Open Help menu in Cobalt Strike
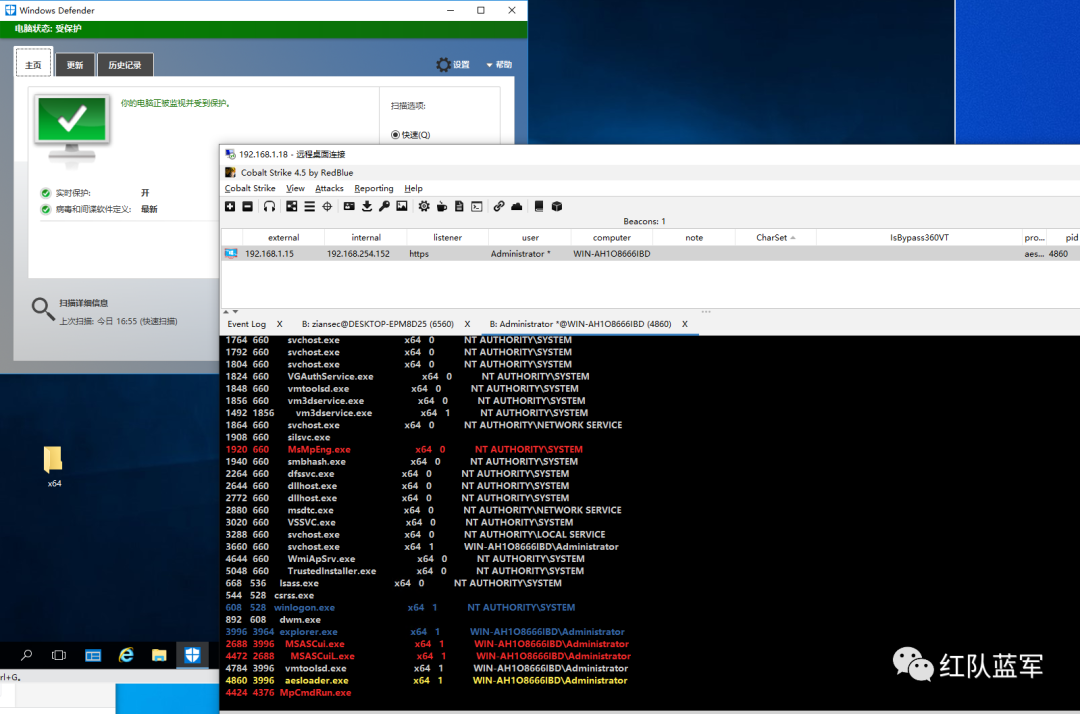The height and width of the screenshot is (714, 1080). [x=413, y=189]
